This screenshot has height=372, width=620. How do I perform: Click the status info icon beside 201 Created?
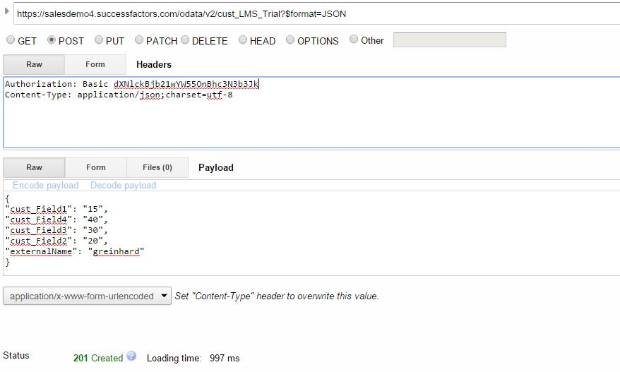click(131, 356)
